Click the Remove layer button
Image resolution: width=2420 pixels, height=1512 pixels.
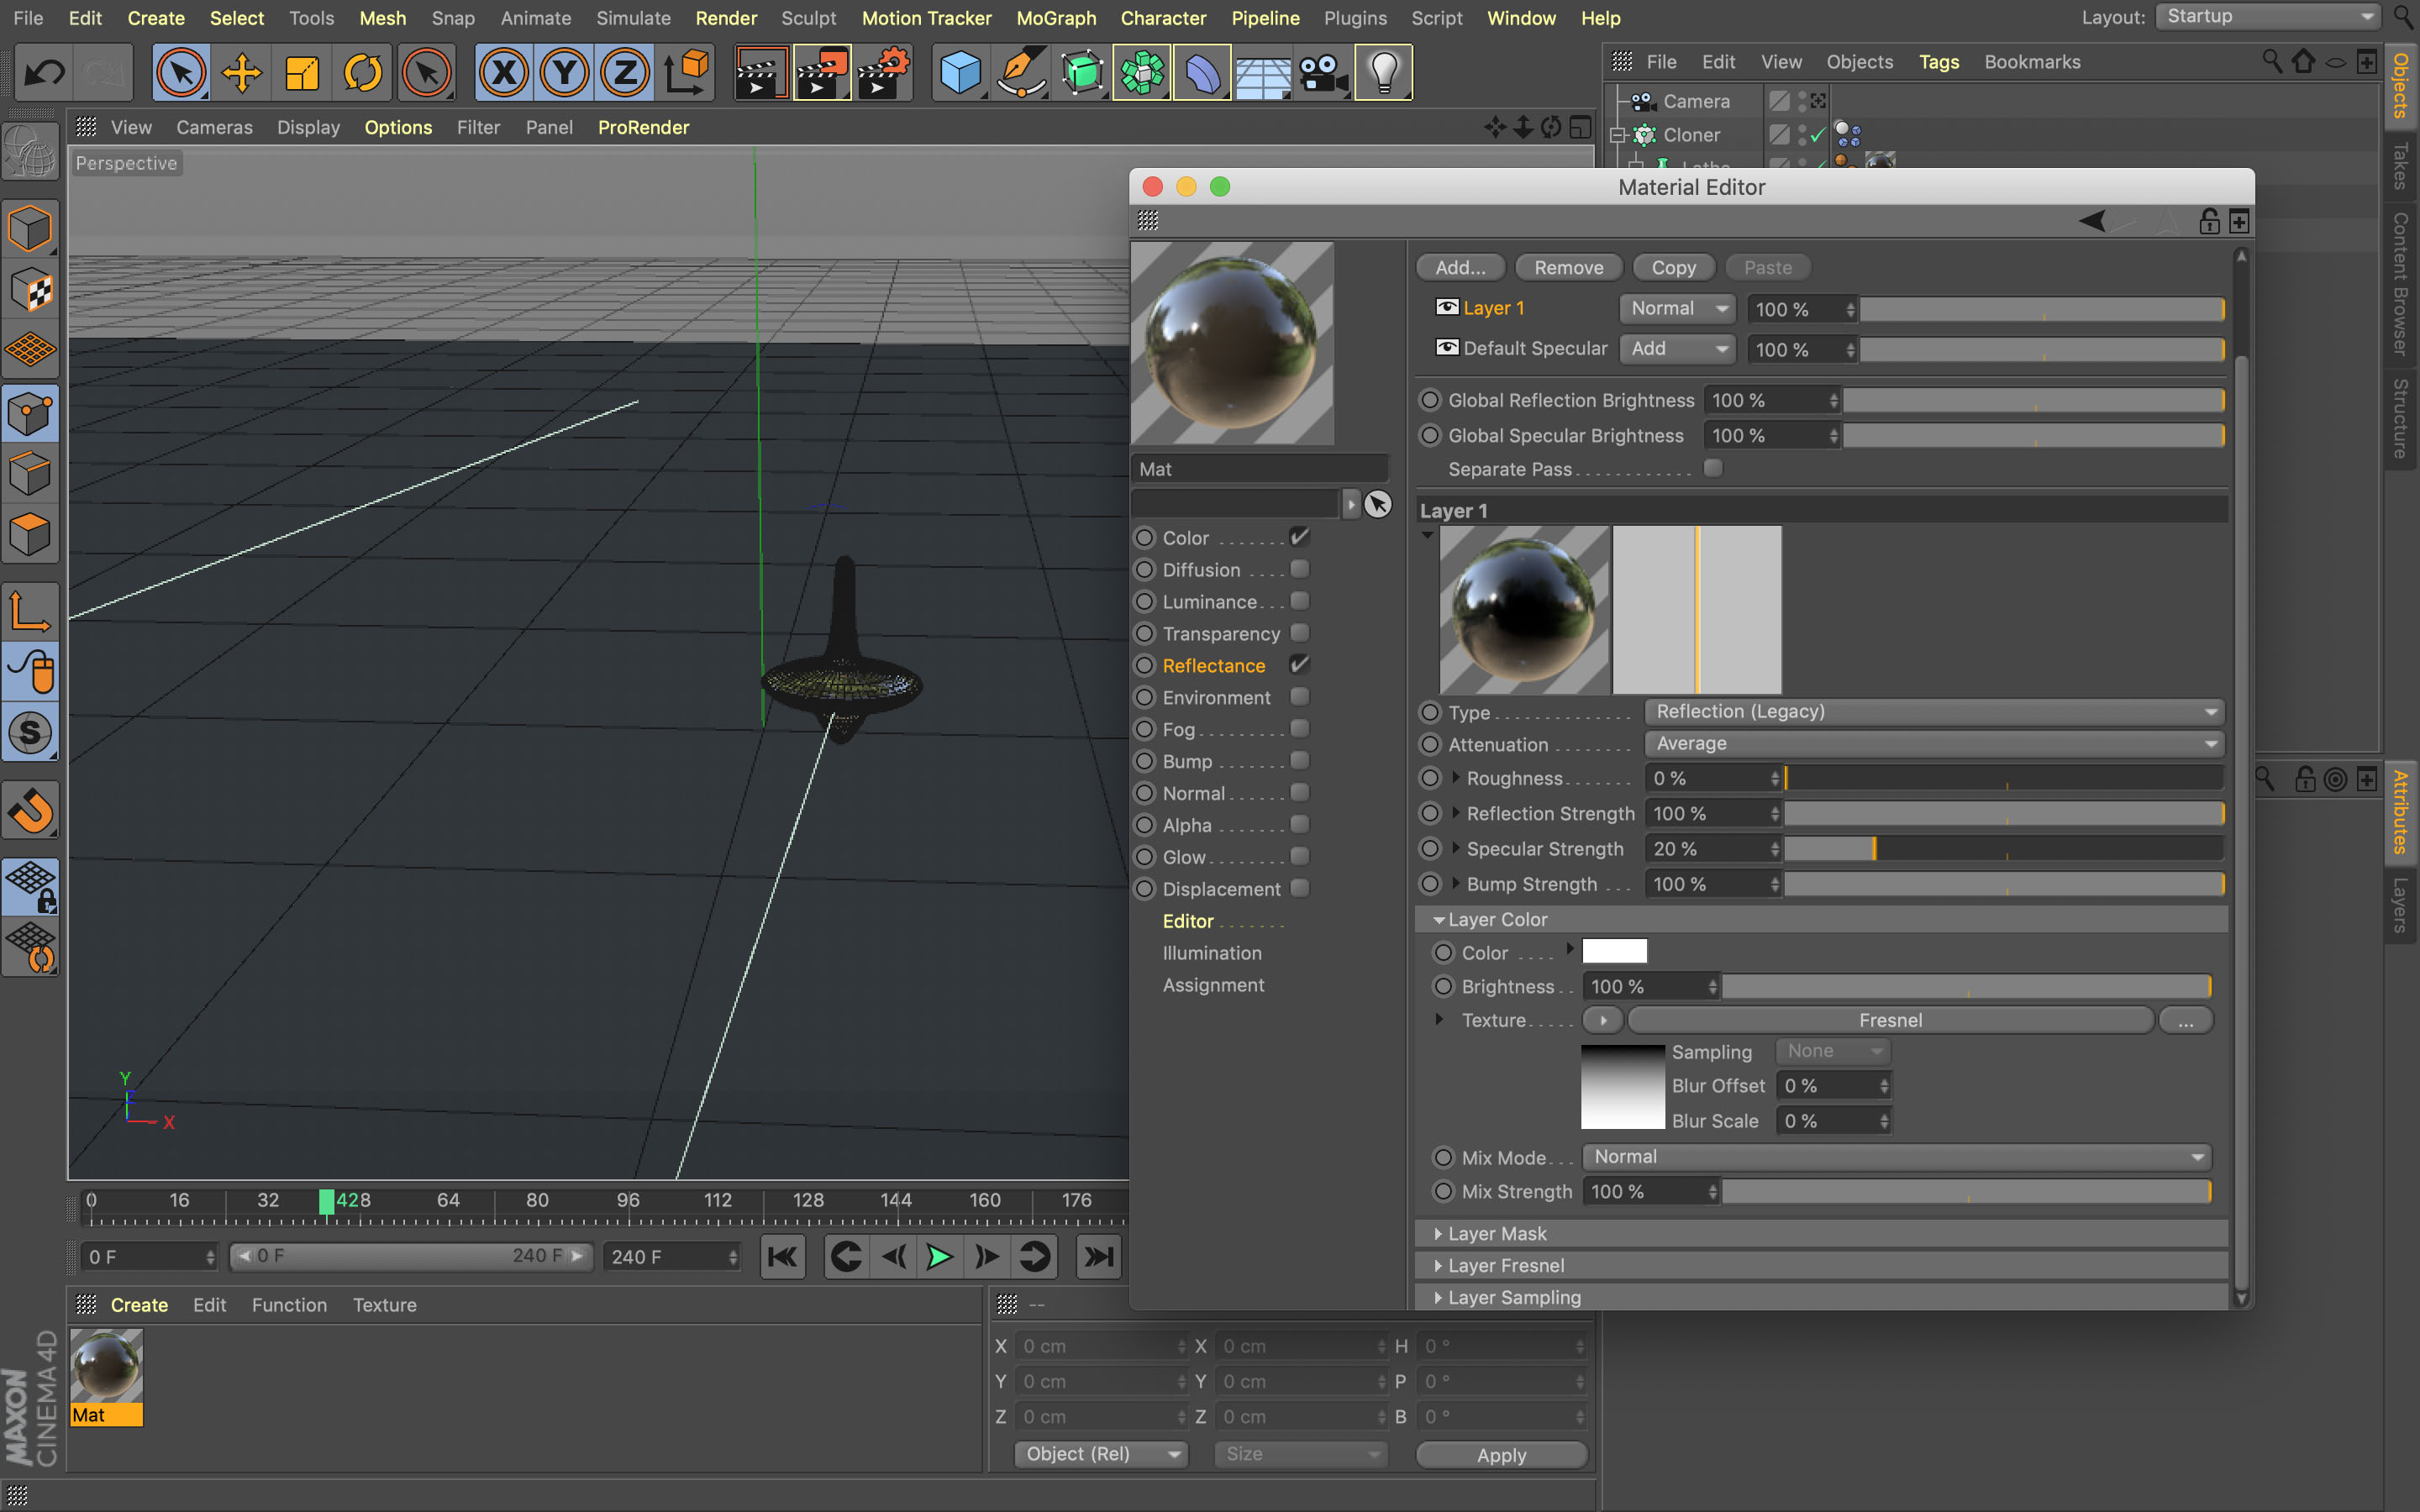pyautogui.click(x=1568, y=267)
